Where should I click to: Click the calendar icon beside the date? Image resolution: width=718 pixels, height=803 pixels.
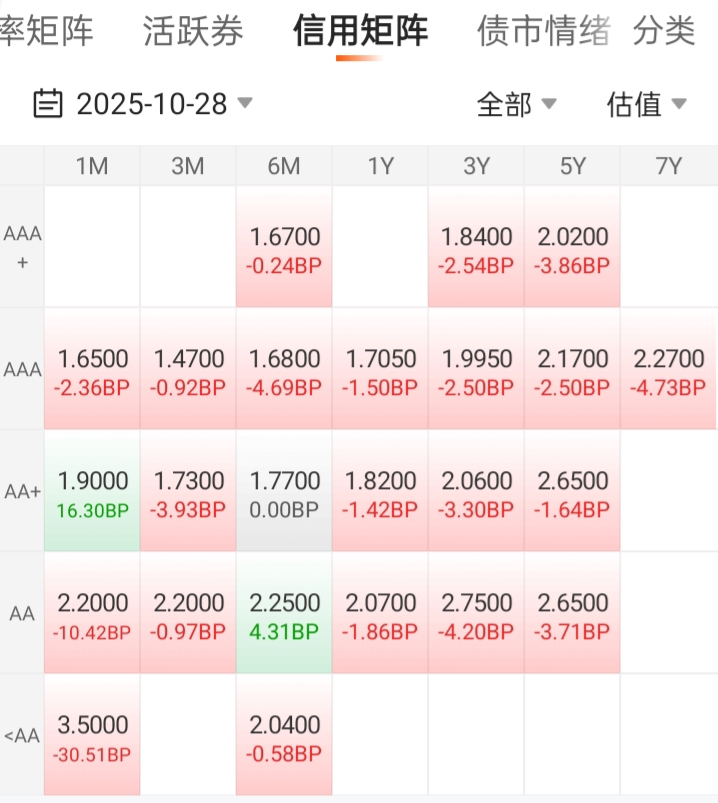[x=48, y=104]
